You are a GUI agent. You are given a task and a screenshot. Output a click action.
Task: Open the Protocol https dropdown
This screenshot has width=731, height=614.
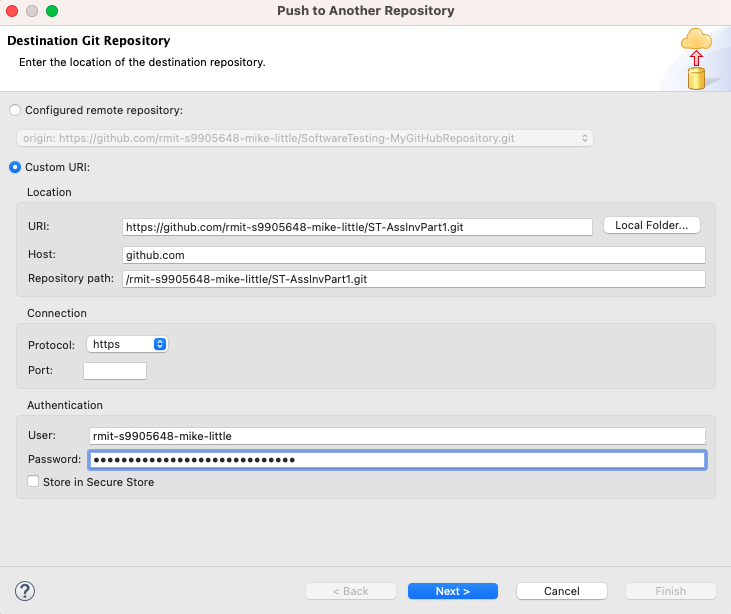pos(127,345)
